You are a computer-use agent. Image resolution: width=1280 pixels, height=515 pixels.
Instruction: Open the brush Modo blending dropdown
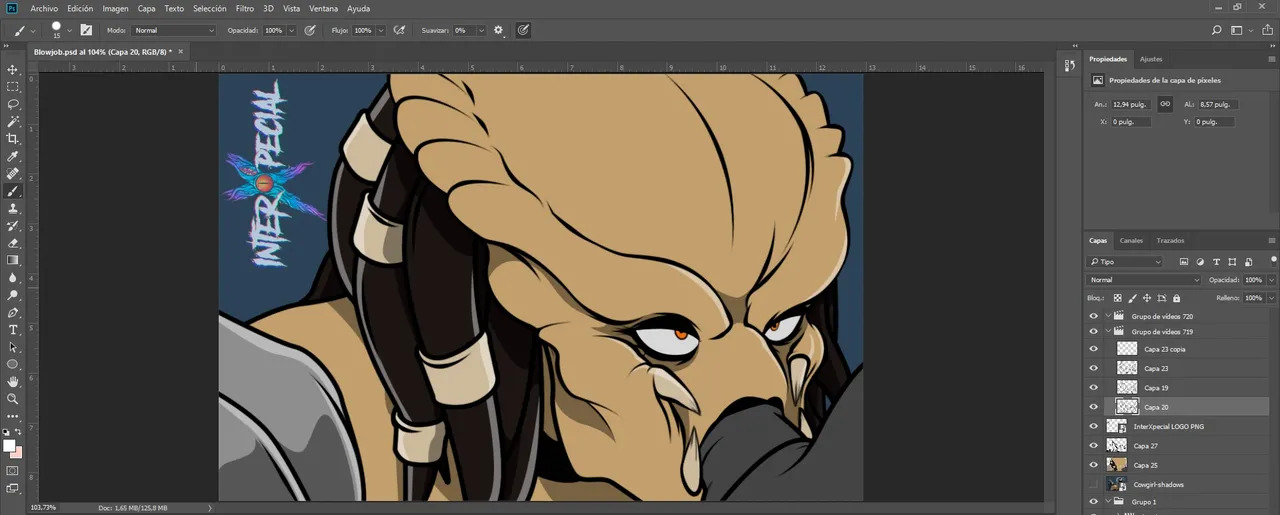[x=174, y=31]
